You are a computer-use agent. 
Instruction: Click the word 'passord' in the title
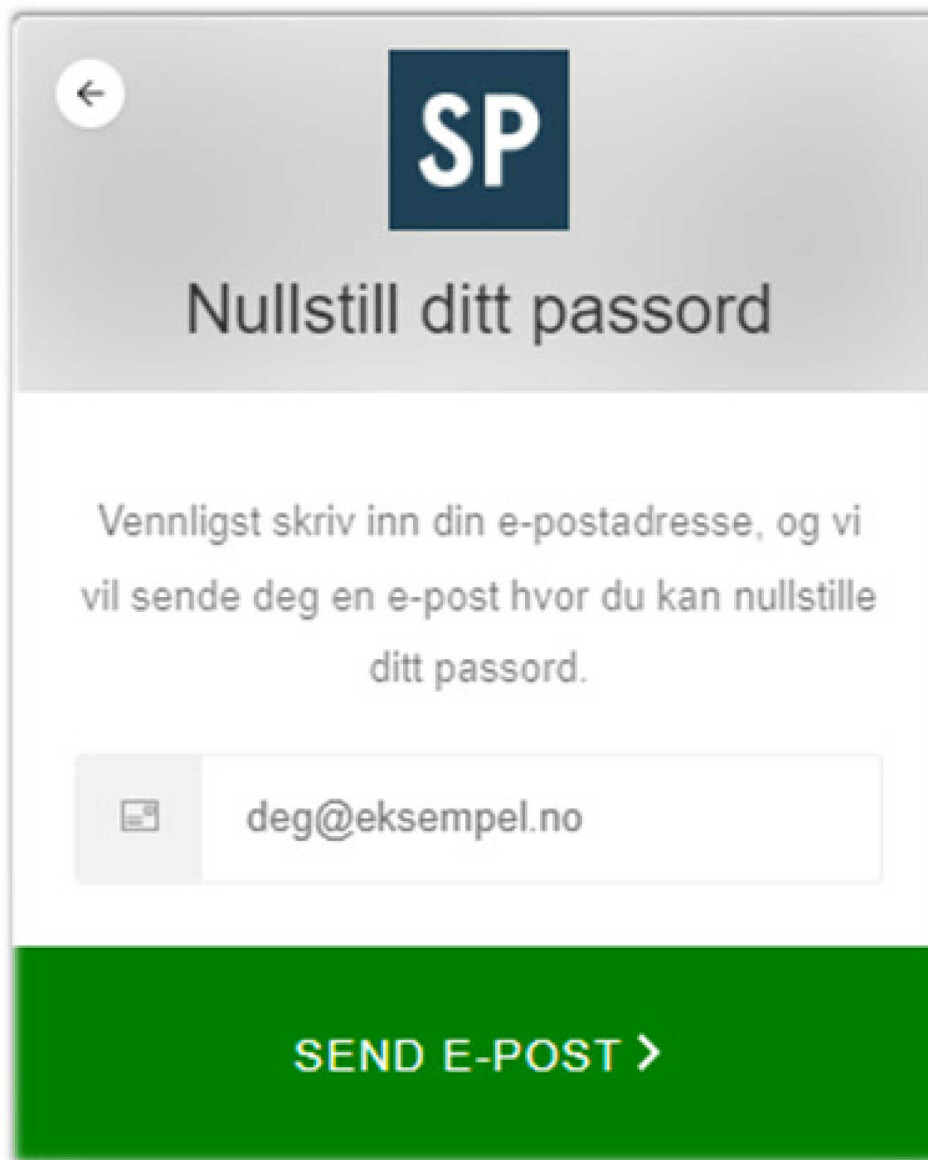[x=652, y=313]
